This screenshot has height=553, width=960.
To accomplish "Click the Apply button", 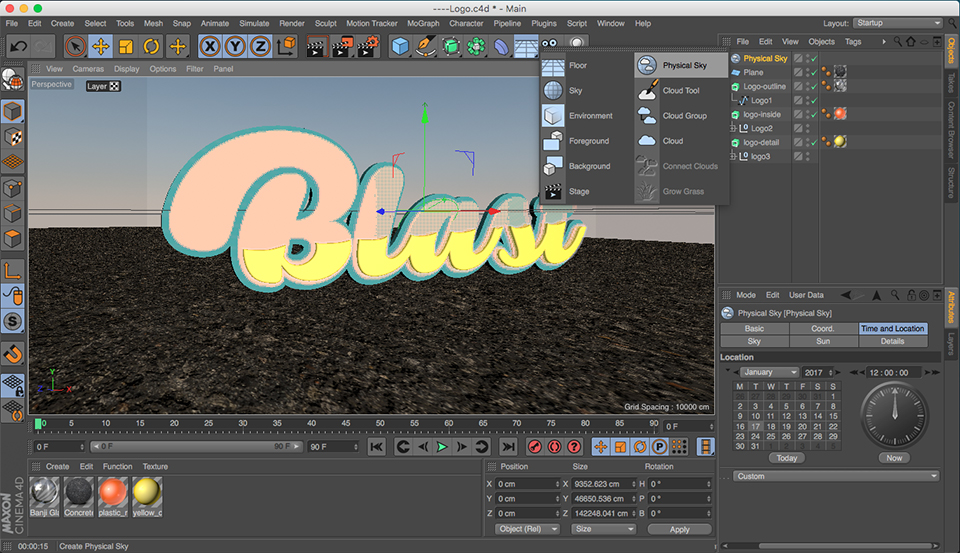I will 679,529.
